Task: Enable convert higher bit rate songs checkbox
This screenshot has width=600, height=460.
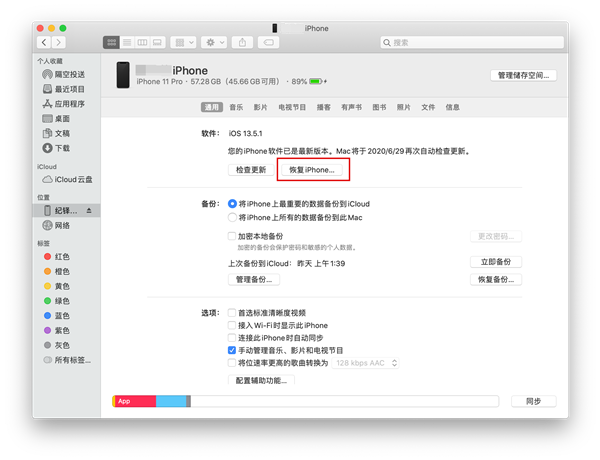Action: tap(232, 362)
